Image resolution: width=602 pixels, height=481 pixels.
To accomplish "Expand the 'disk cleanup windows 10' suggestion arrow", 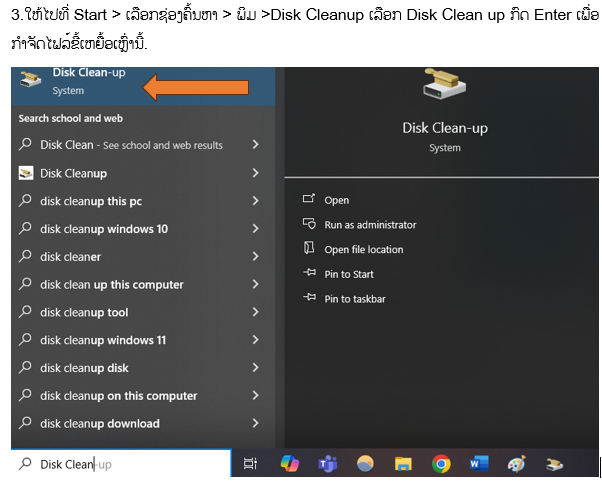I will (x=256, y=229).
